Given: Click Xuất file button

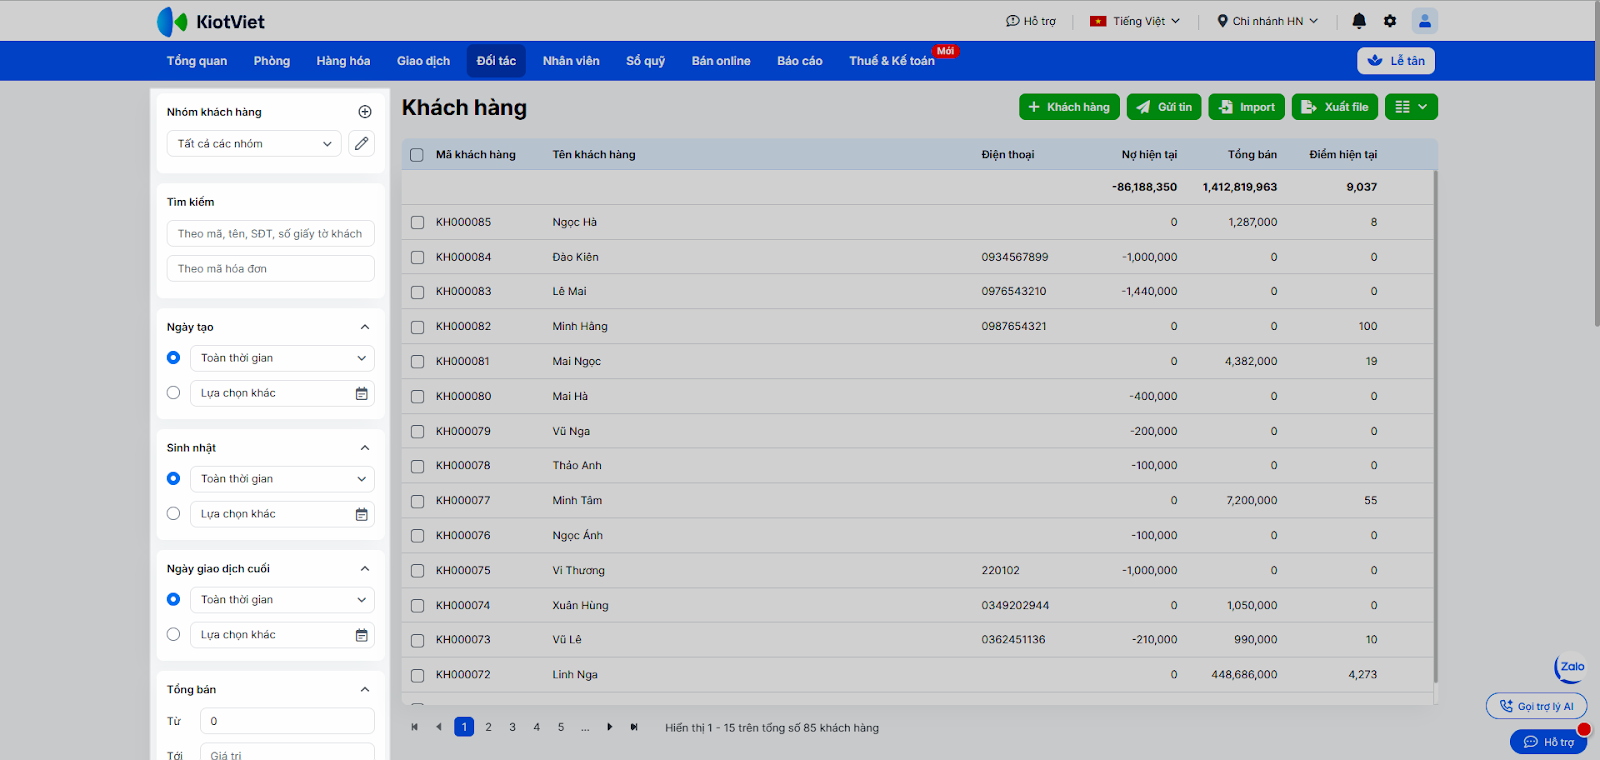Looking at the screenshot, I should pos(1335,107).
